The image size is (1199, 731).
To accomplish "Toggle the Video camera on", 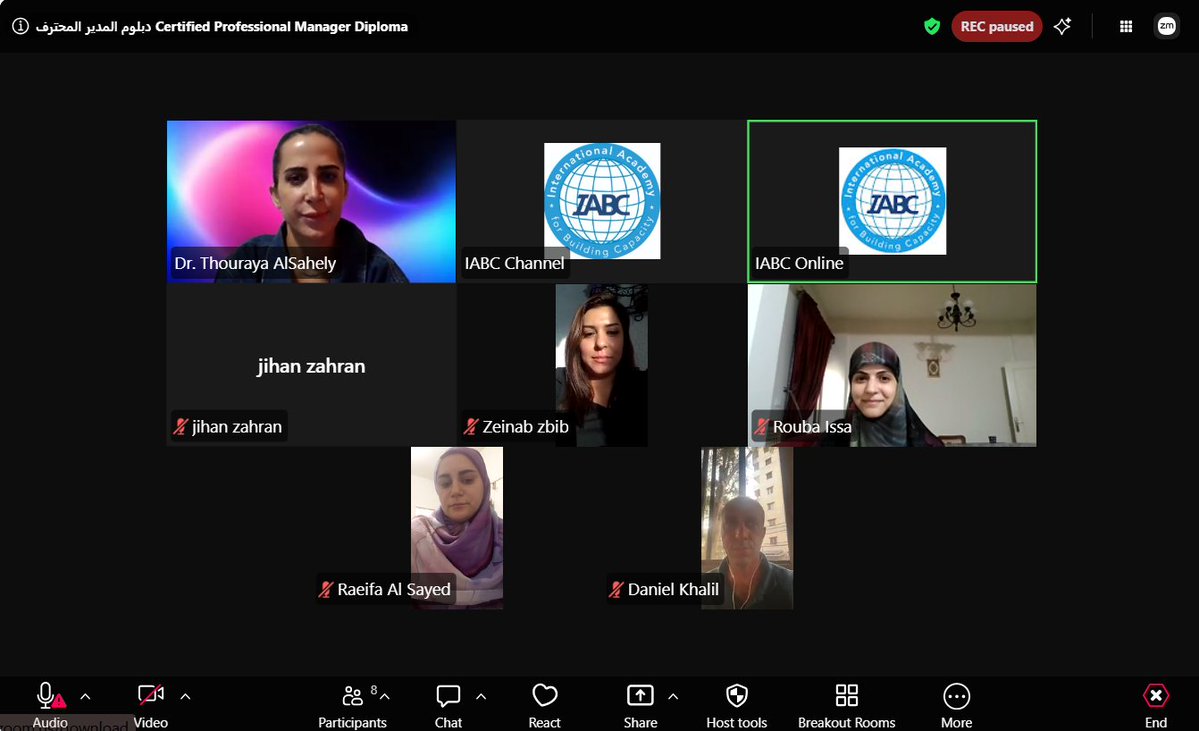I will pos(151,695).
